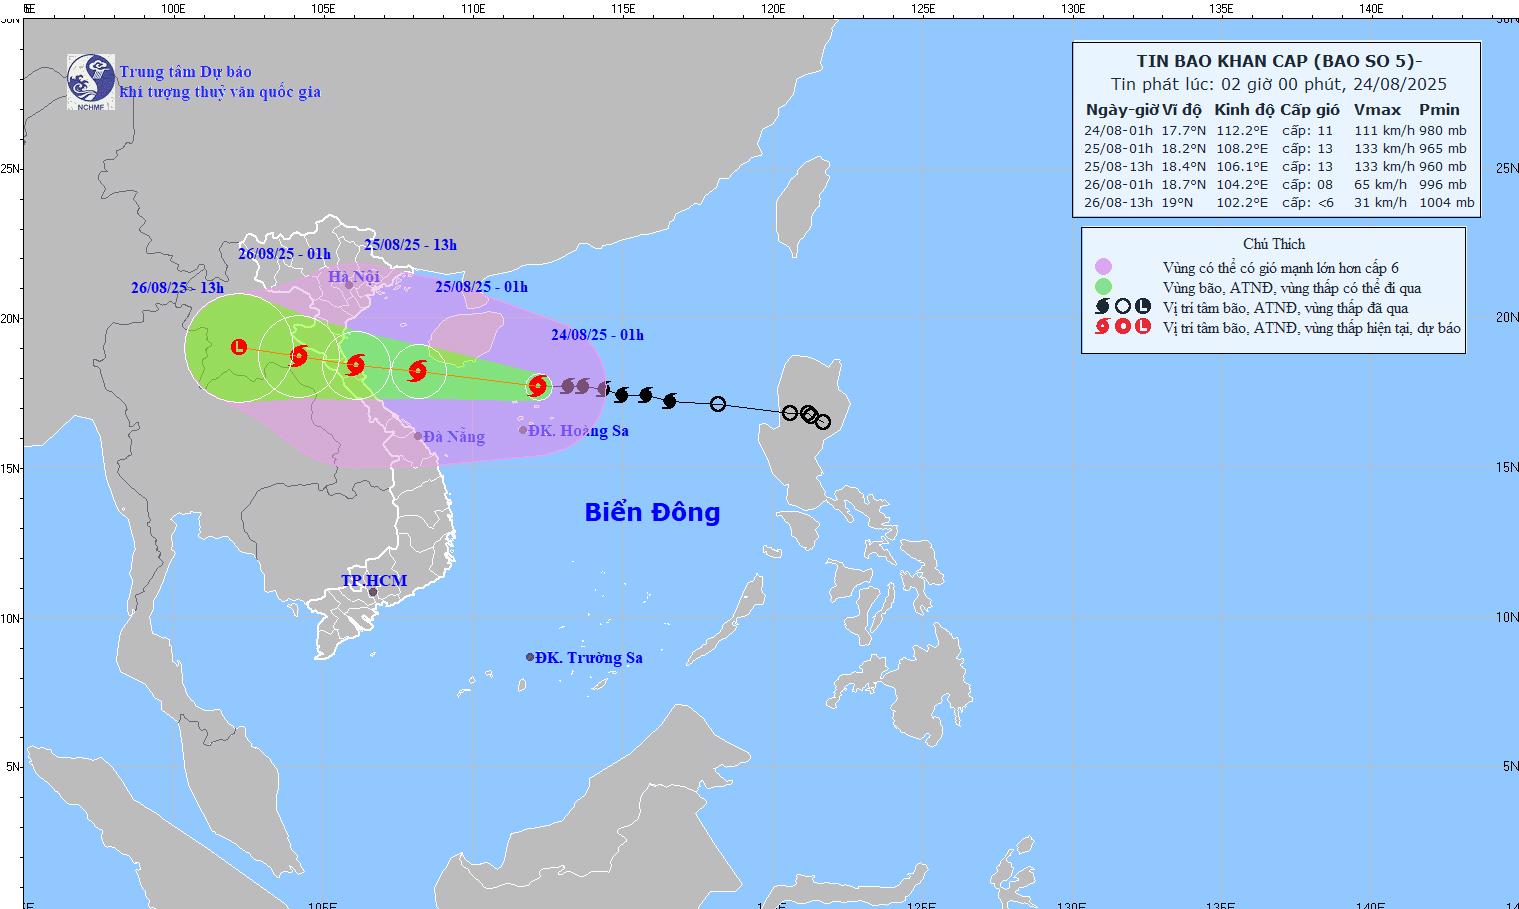The width and height of the screenshot is (1519, 909).
Task: Click the Chú Thích legend heading
Action: [x=1273, y=244]
